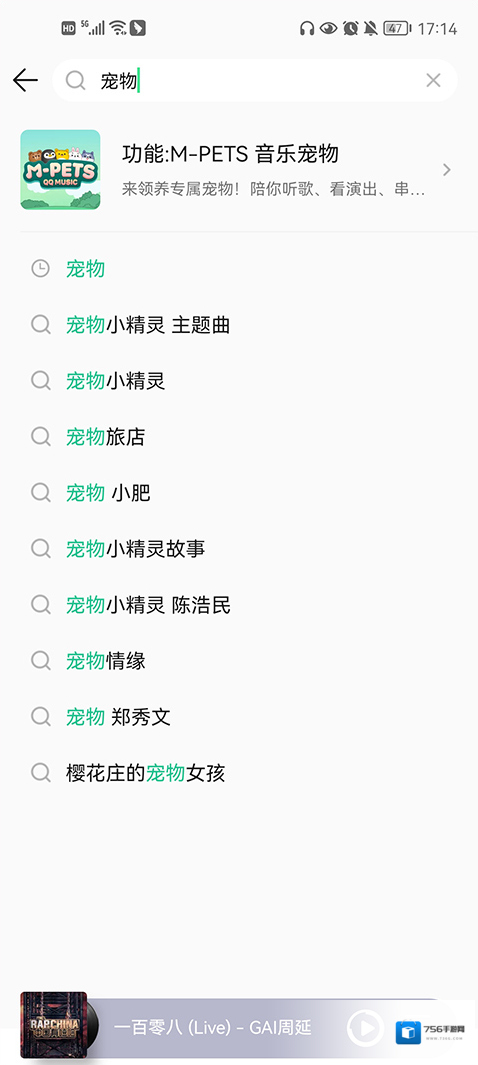478x1065 pixels.
Task: Select suggestion 宠物 郑秀文
Action: (x=239, y=716)
